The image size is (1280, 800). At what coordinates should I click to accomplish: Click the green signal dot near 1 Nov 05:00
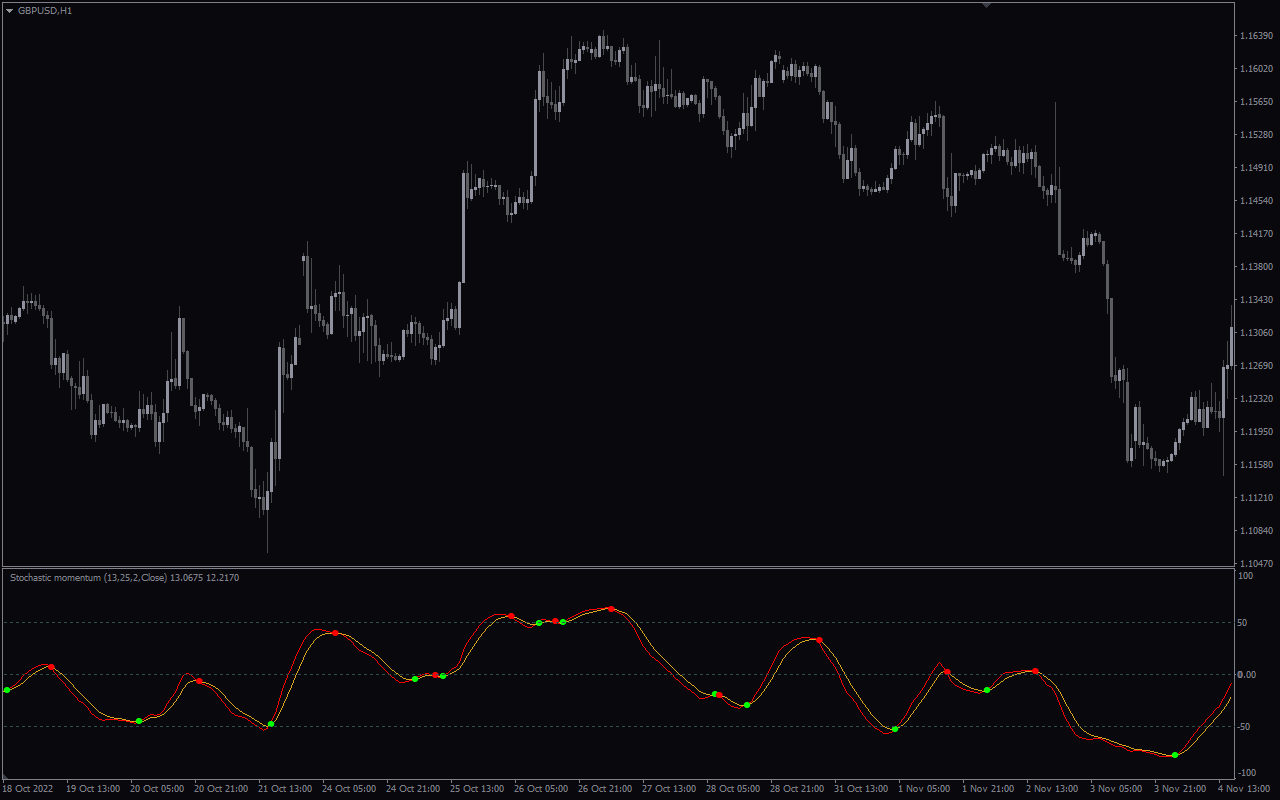pos(895,729)
